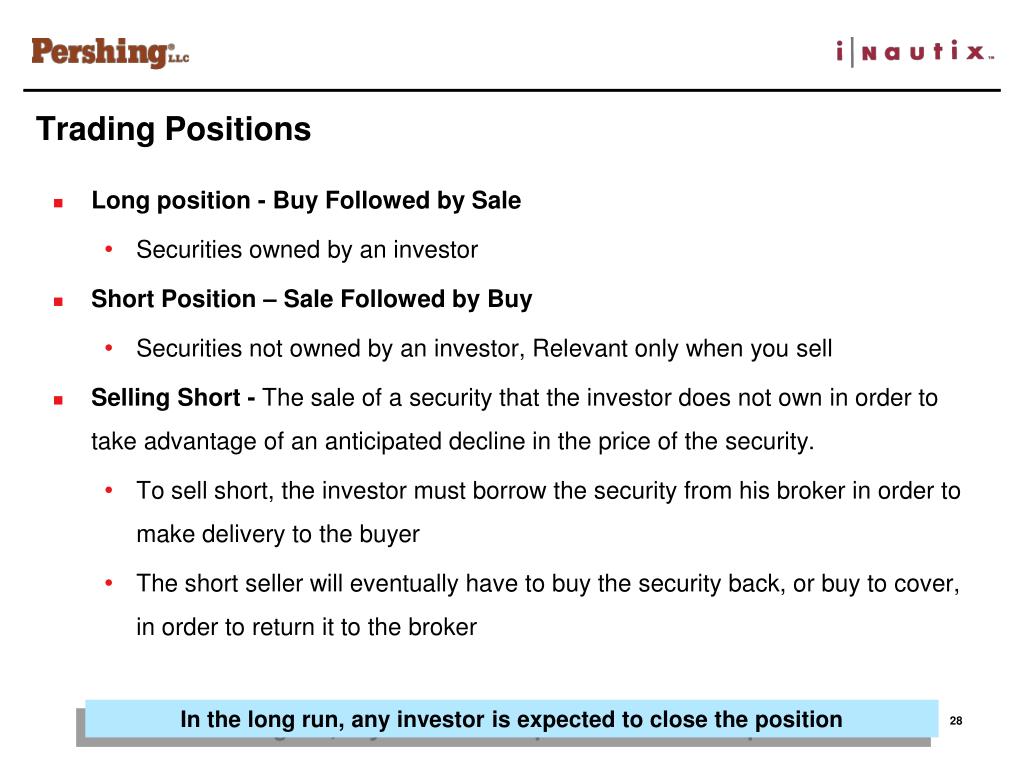Click the Pershing LLC logo
Image resolution: width=1024 pixels, height=768 pixels.
110,52
